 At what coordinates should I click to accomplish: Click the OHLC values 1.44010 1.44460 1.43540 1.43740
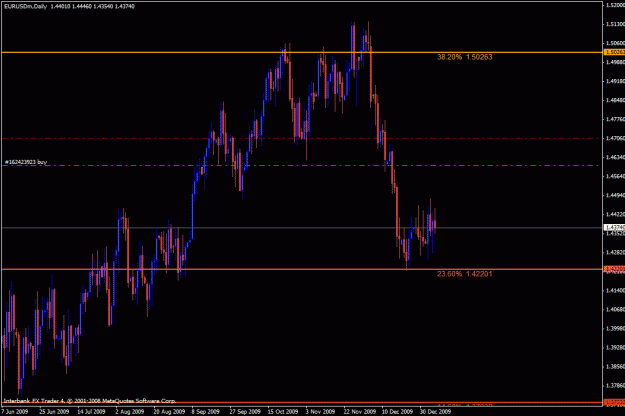[x=92, y=6]
